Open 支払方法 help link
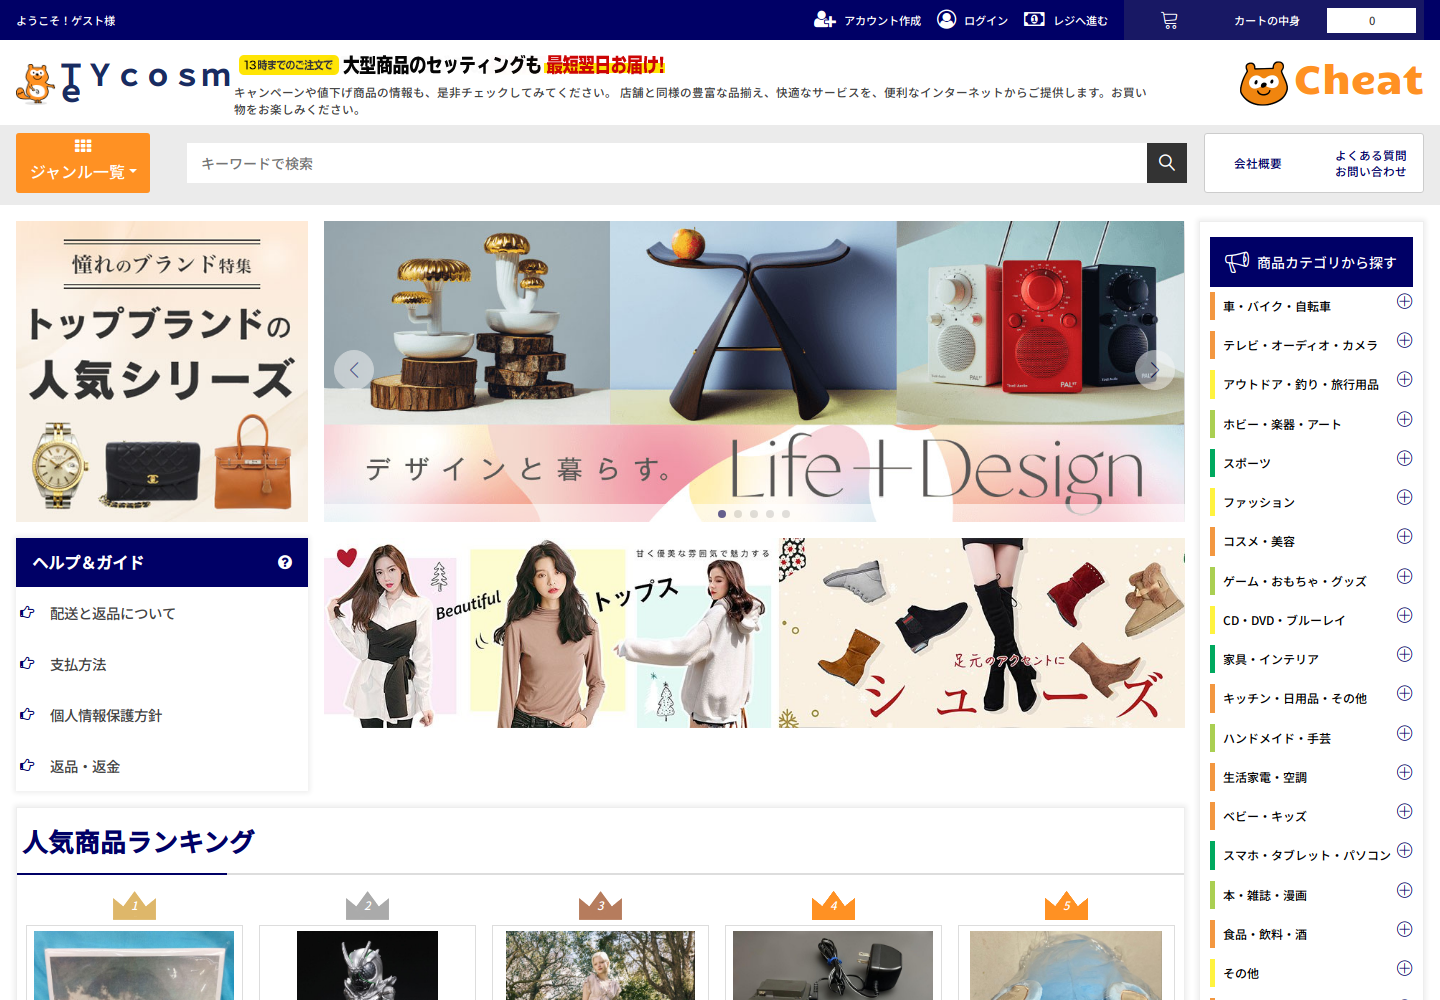Screen dimensions: 1440x1000 [x=78, y=664]
